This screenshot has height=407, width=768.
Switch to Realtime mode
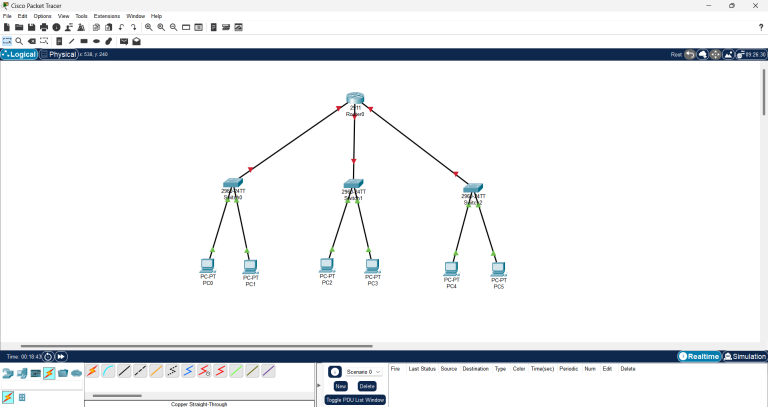[699, 357]
